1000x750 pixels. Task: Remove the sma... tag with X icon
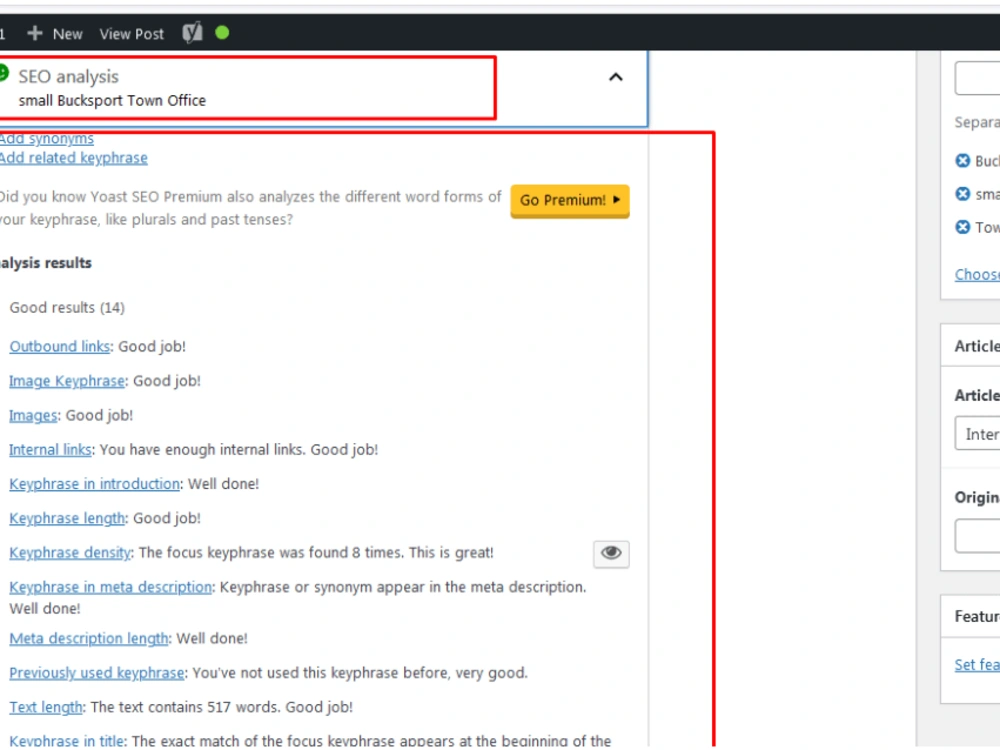click(962, 194)
